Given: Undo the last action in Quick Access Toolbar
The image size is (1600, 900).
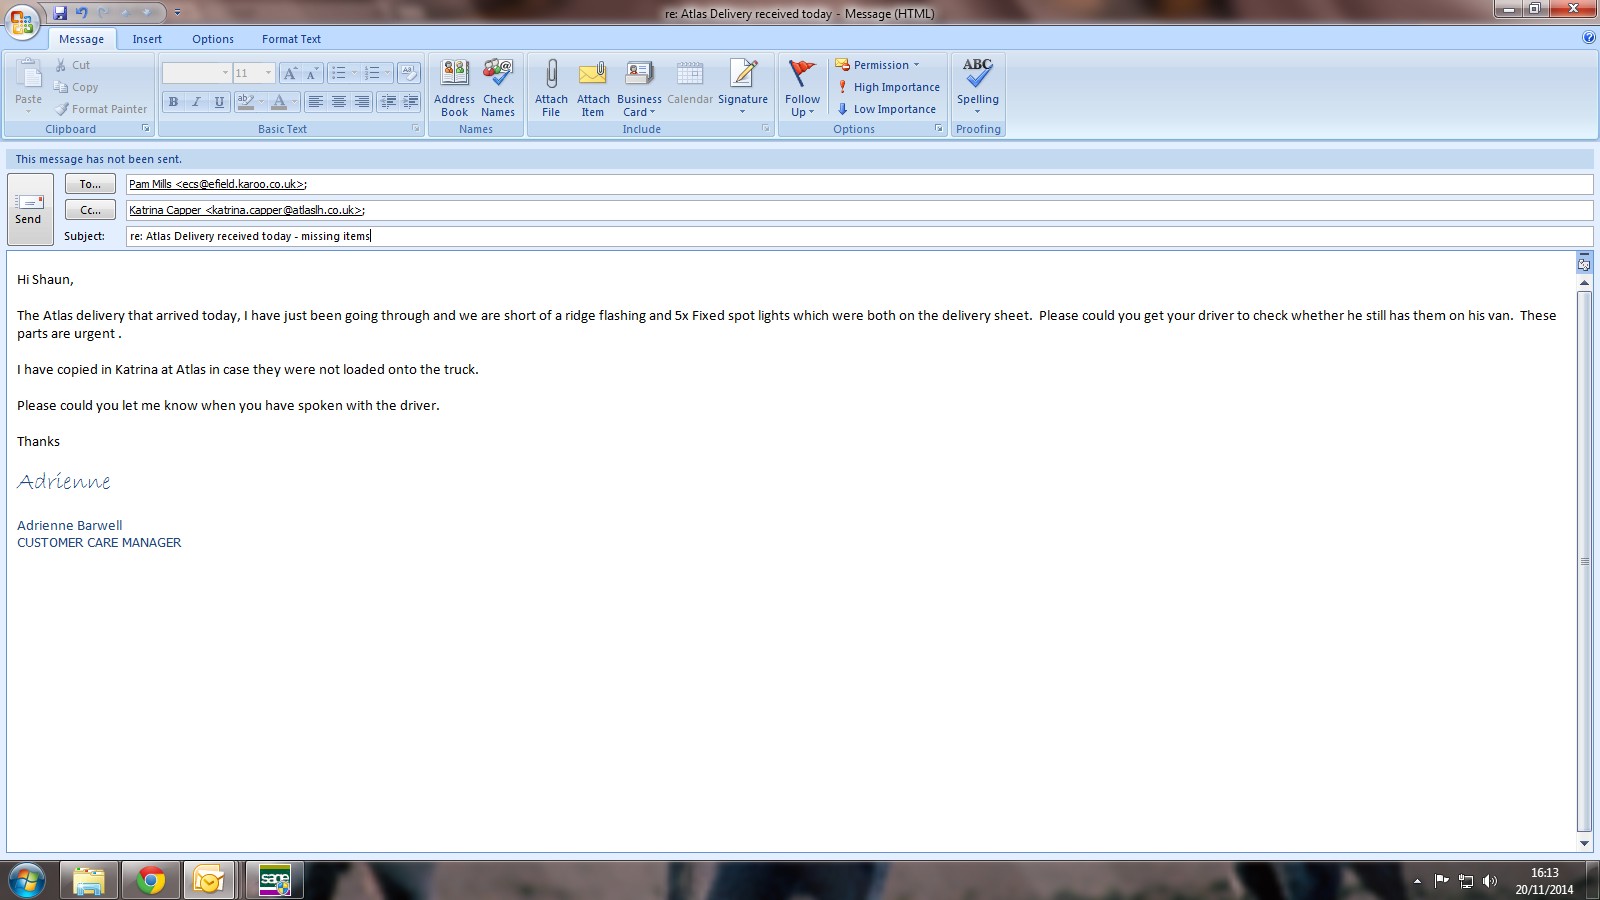Looking at the screenshot, I should [82, 13].
